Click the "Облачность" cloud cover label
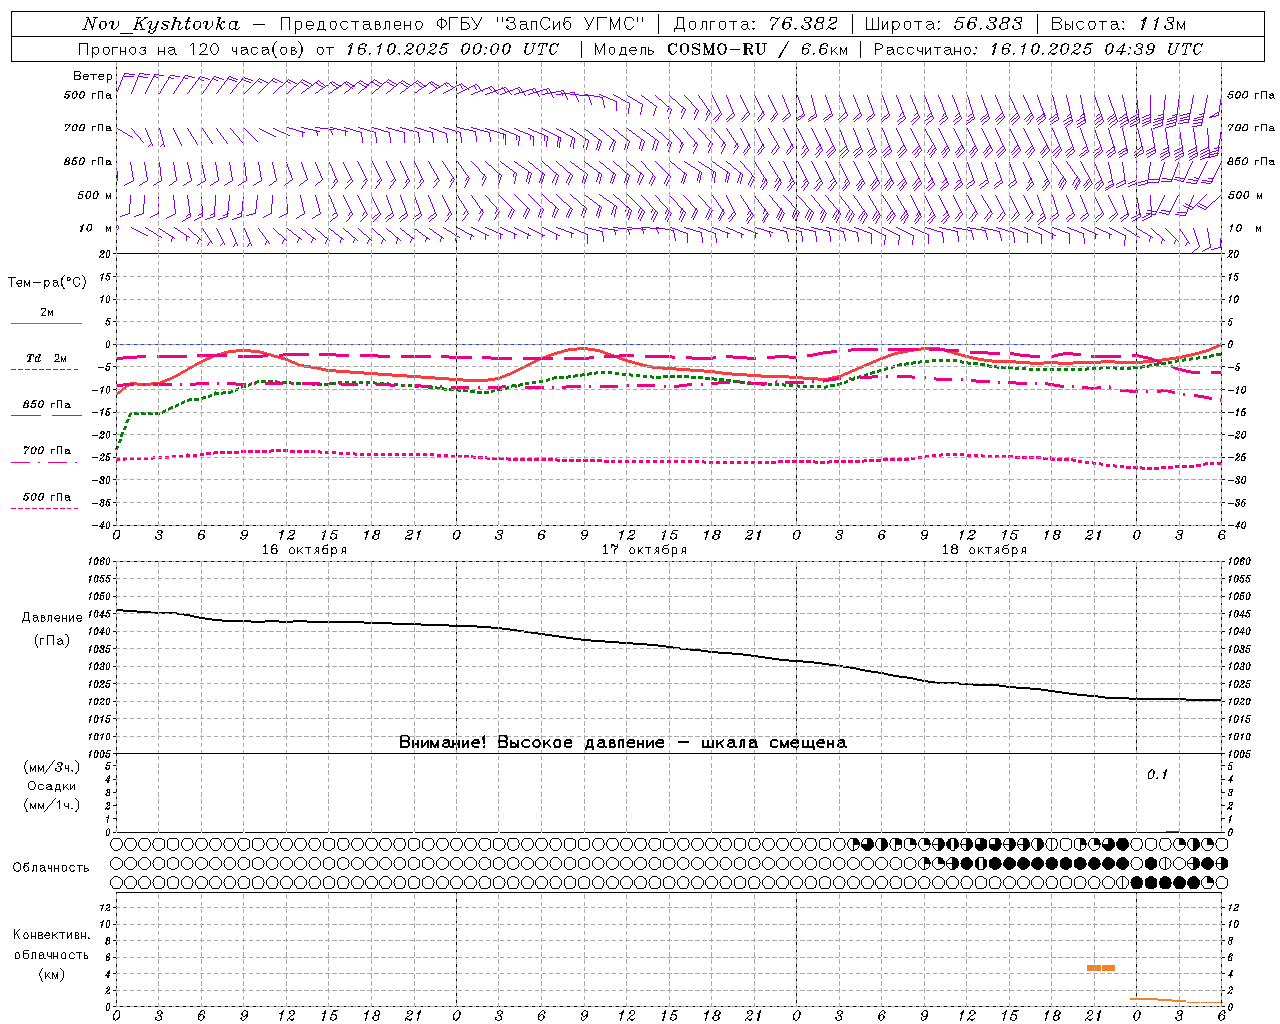Viewport: 1280px width, 1024px height. tap(51, 868)
